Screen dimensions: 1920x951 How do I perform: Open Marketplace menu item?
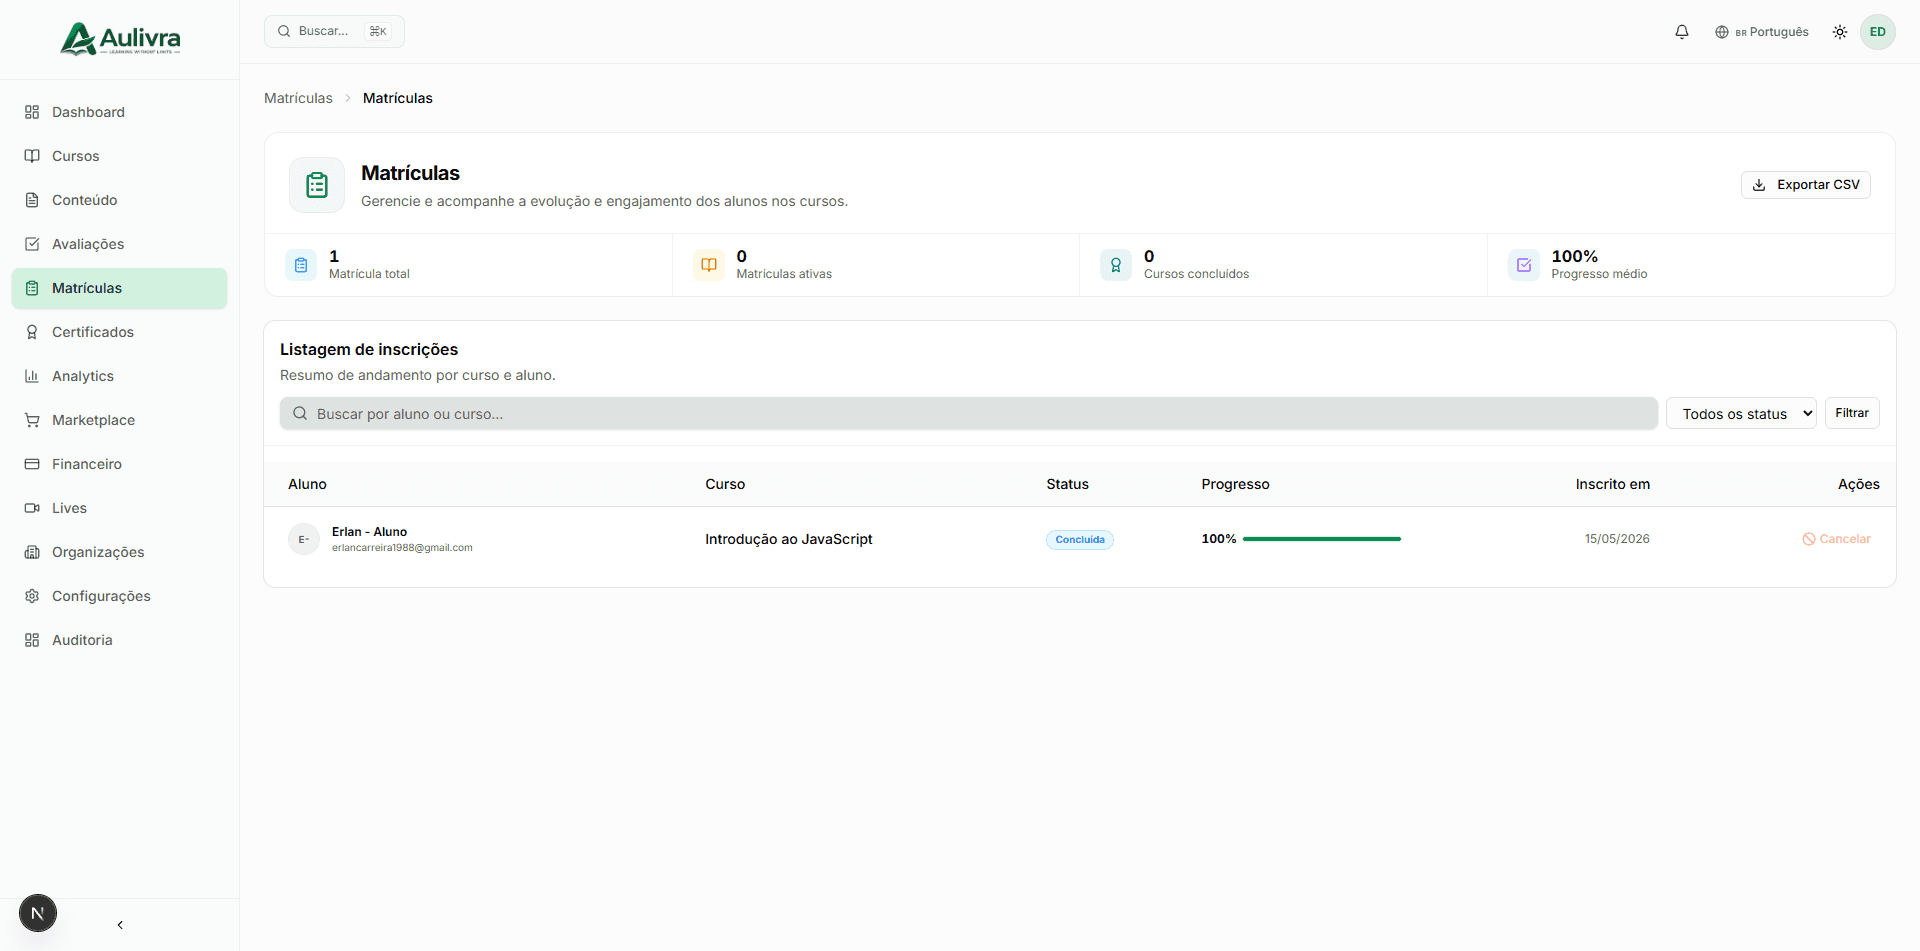click(120, 420)
